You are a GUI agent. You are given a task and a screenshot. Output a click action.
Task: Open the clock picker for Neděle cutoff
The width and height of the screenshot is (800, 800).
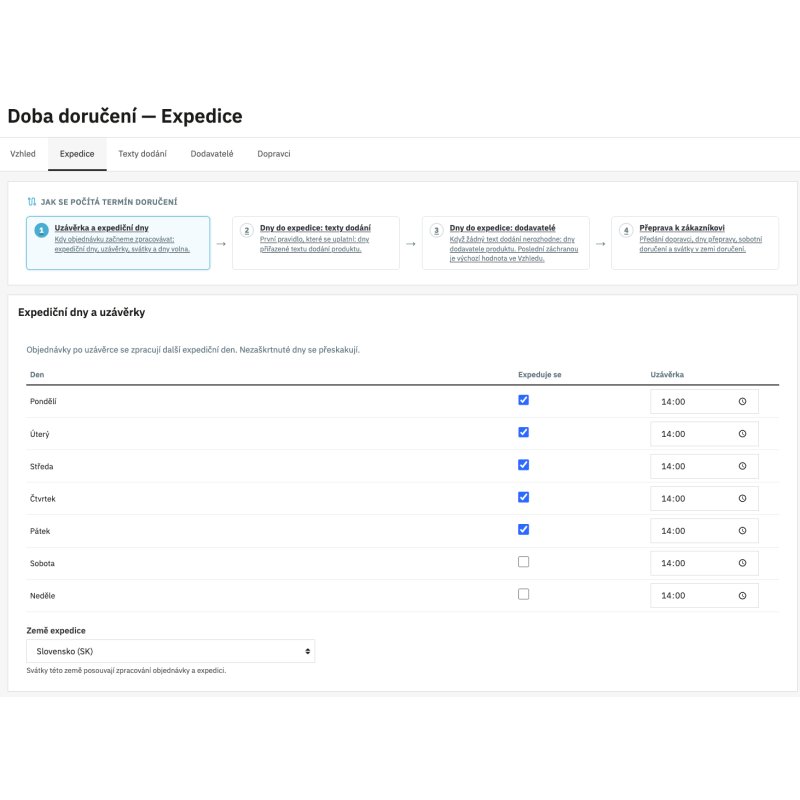742,595
